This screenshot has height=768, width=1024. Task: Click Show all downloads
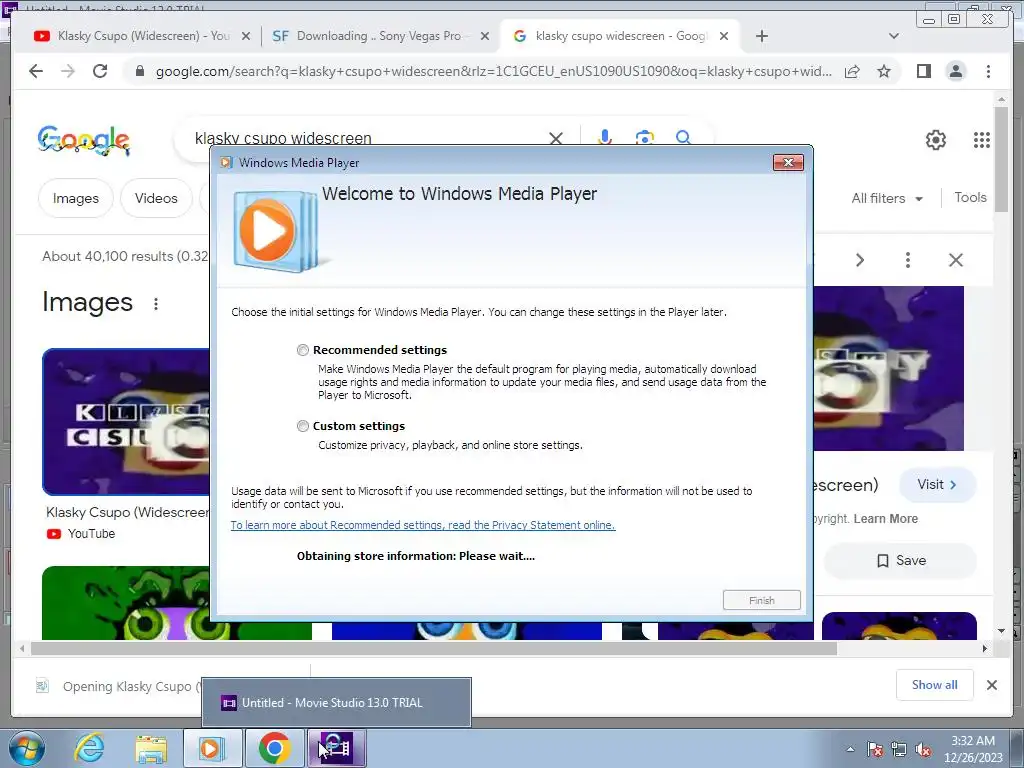click(935, 684)
